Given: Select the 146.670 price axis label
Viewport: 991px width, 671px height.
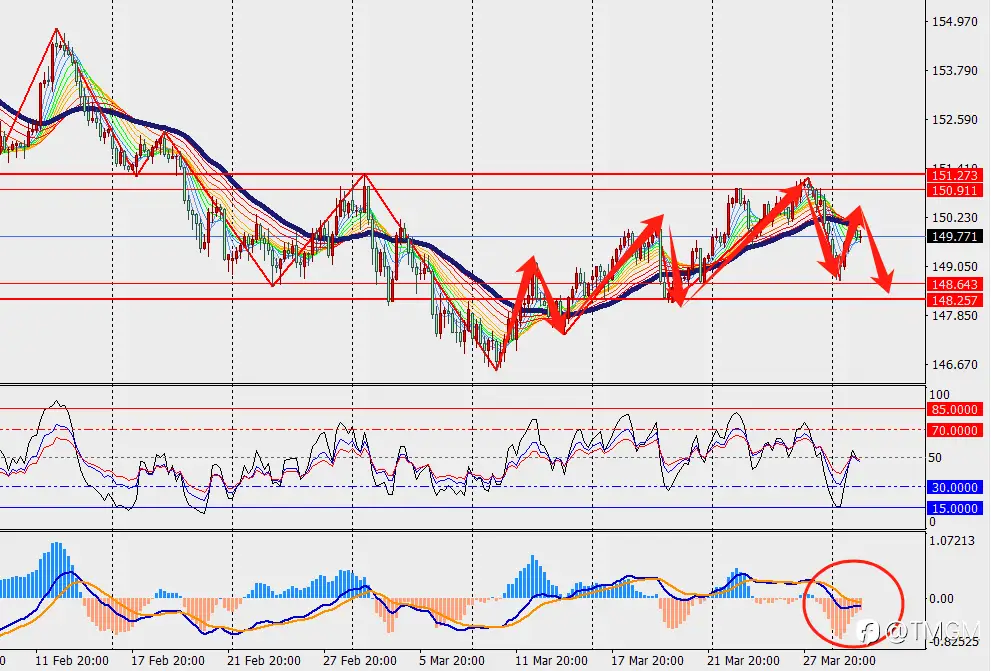Looking at the screenshot, I should click(x=954, y=365).
